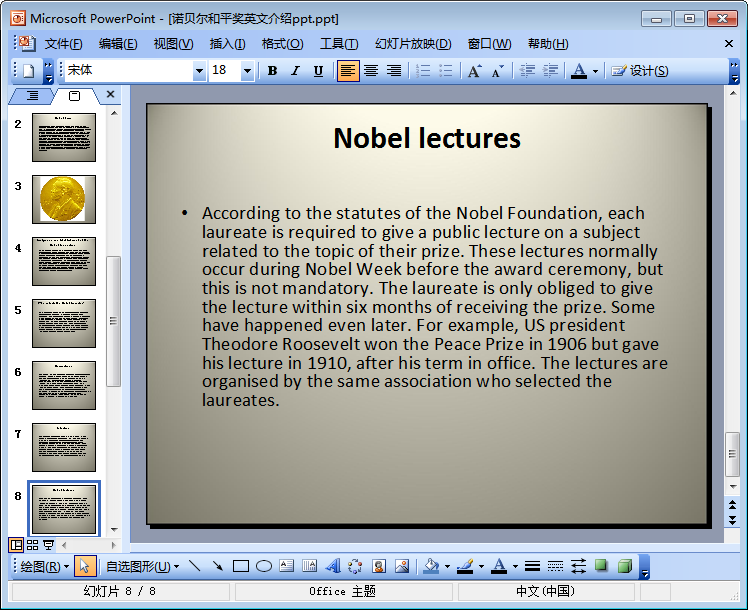Image resolution: width=748 pixels, height=610 pixels.
Task: Open the 视图(V) View menu
Action: (x=173, y=44)
